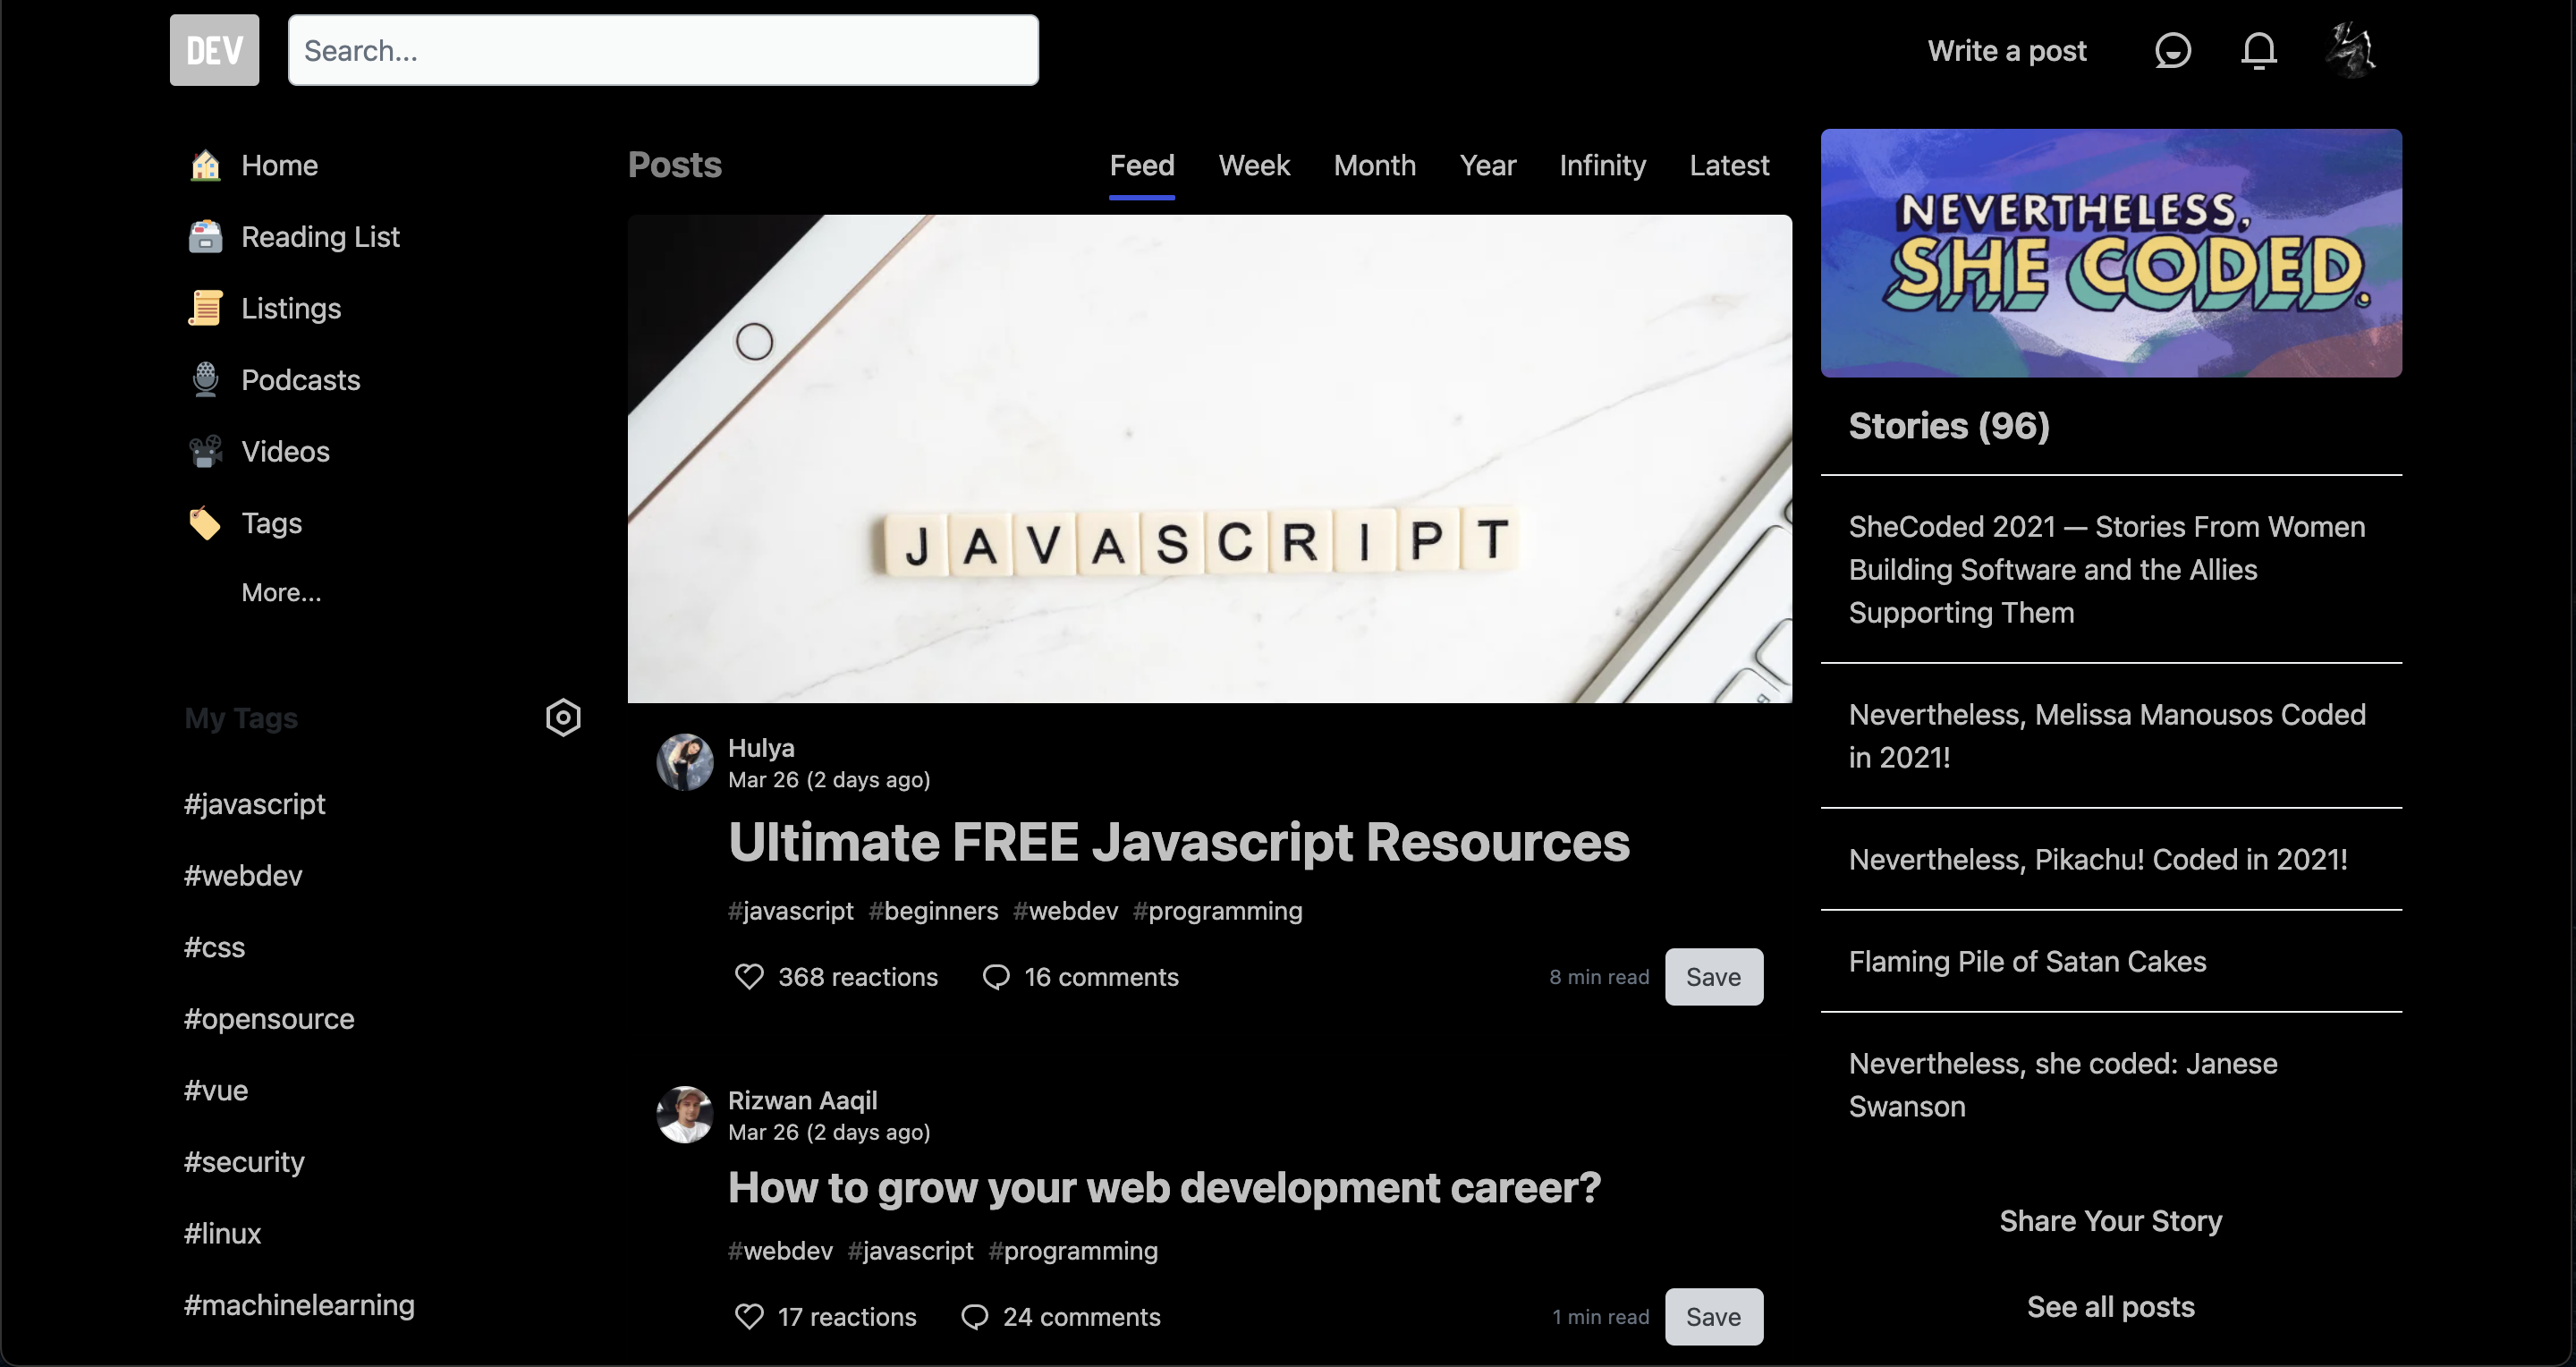Open the #opensource tag in My Tags

(x=269, y=1018)
